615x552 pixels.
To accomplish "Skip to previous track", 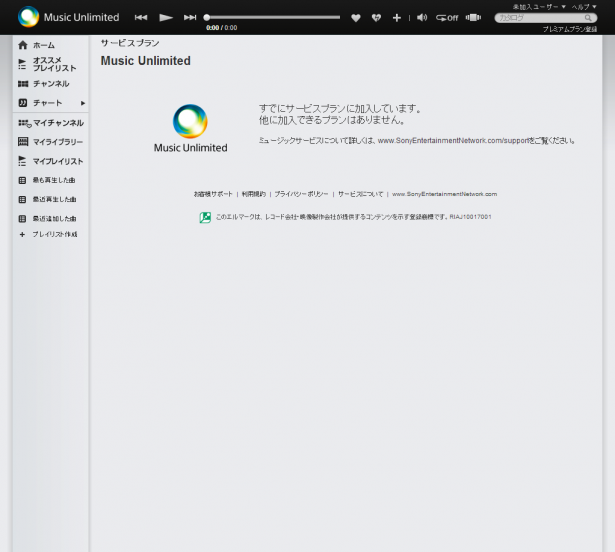I will point(141,17).
